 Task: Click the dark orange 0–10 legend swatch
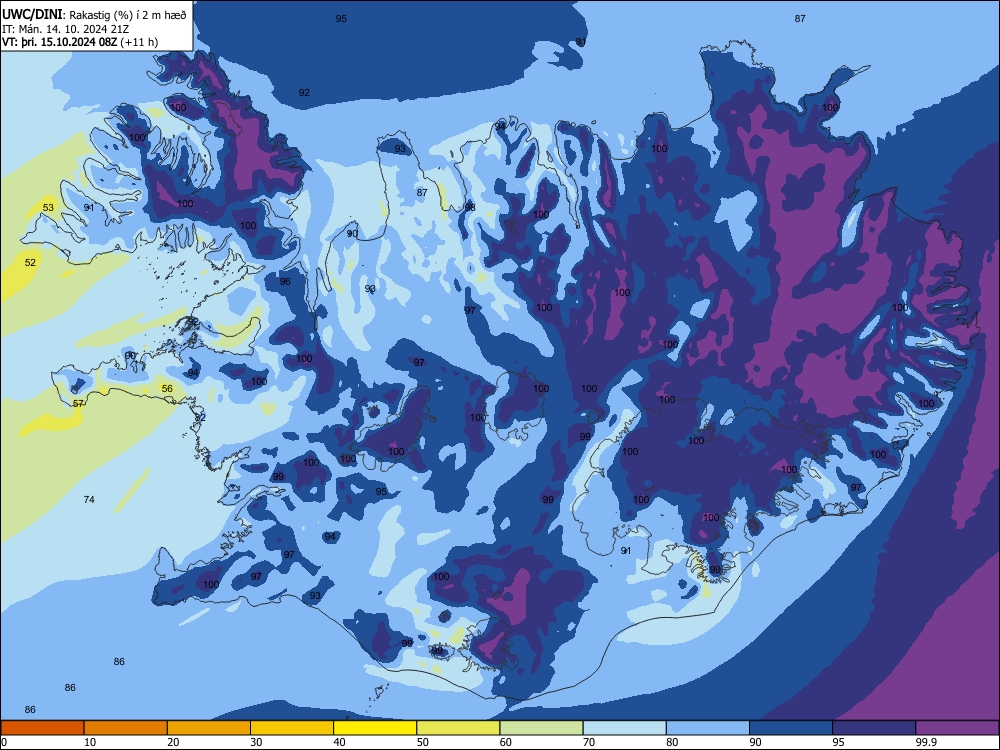pyautogui.click(x=42, y=728)
